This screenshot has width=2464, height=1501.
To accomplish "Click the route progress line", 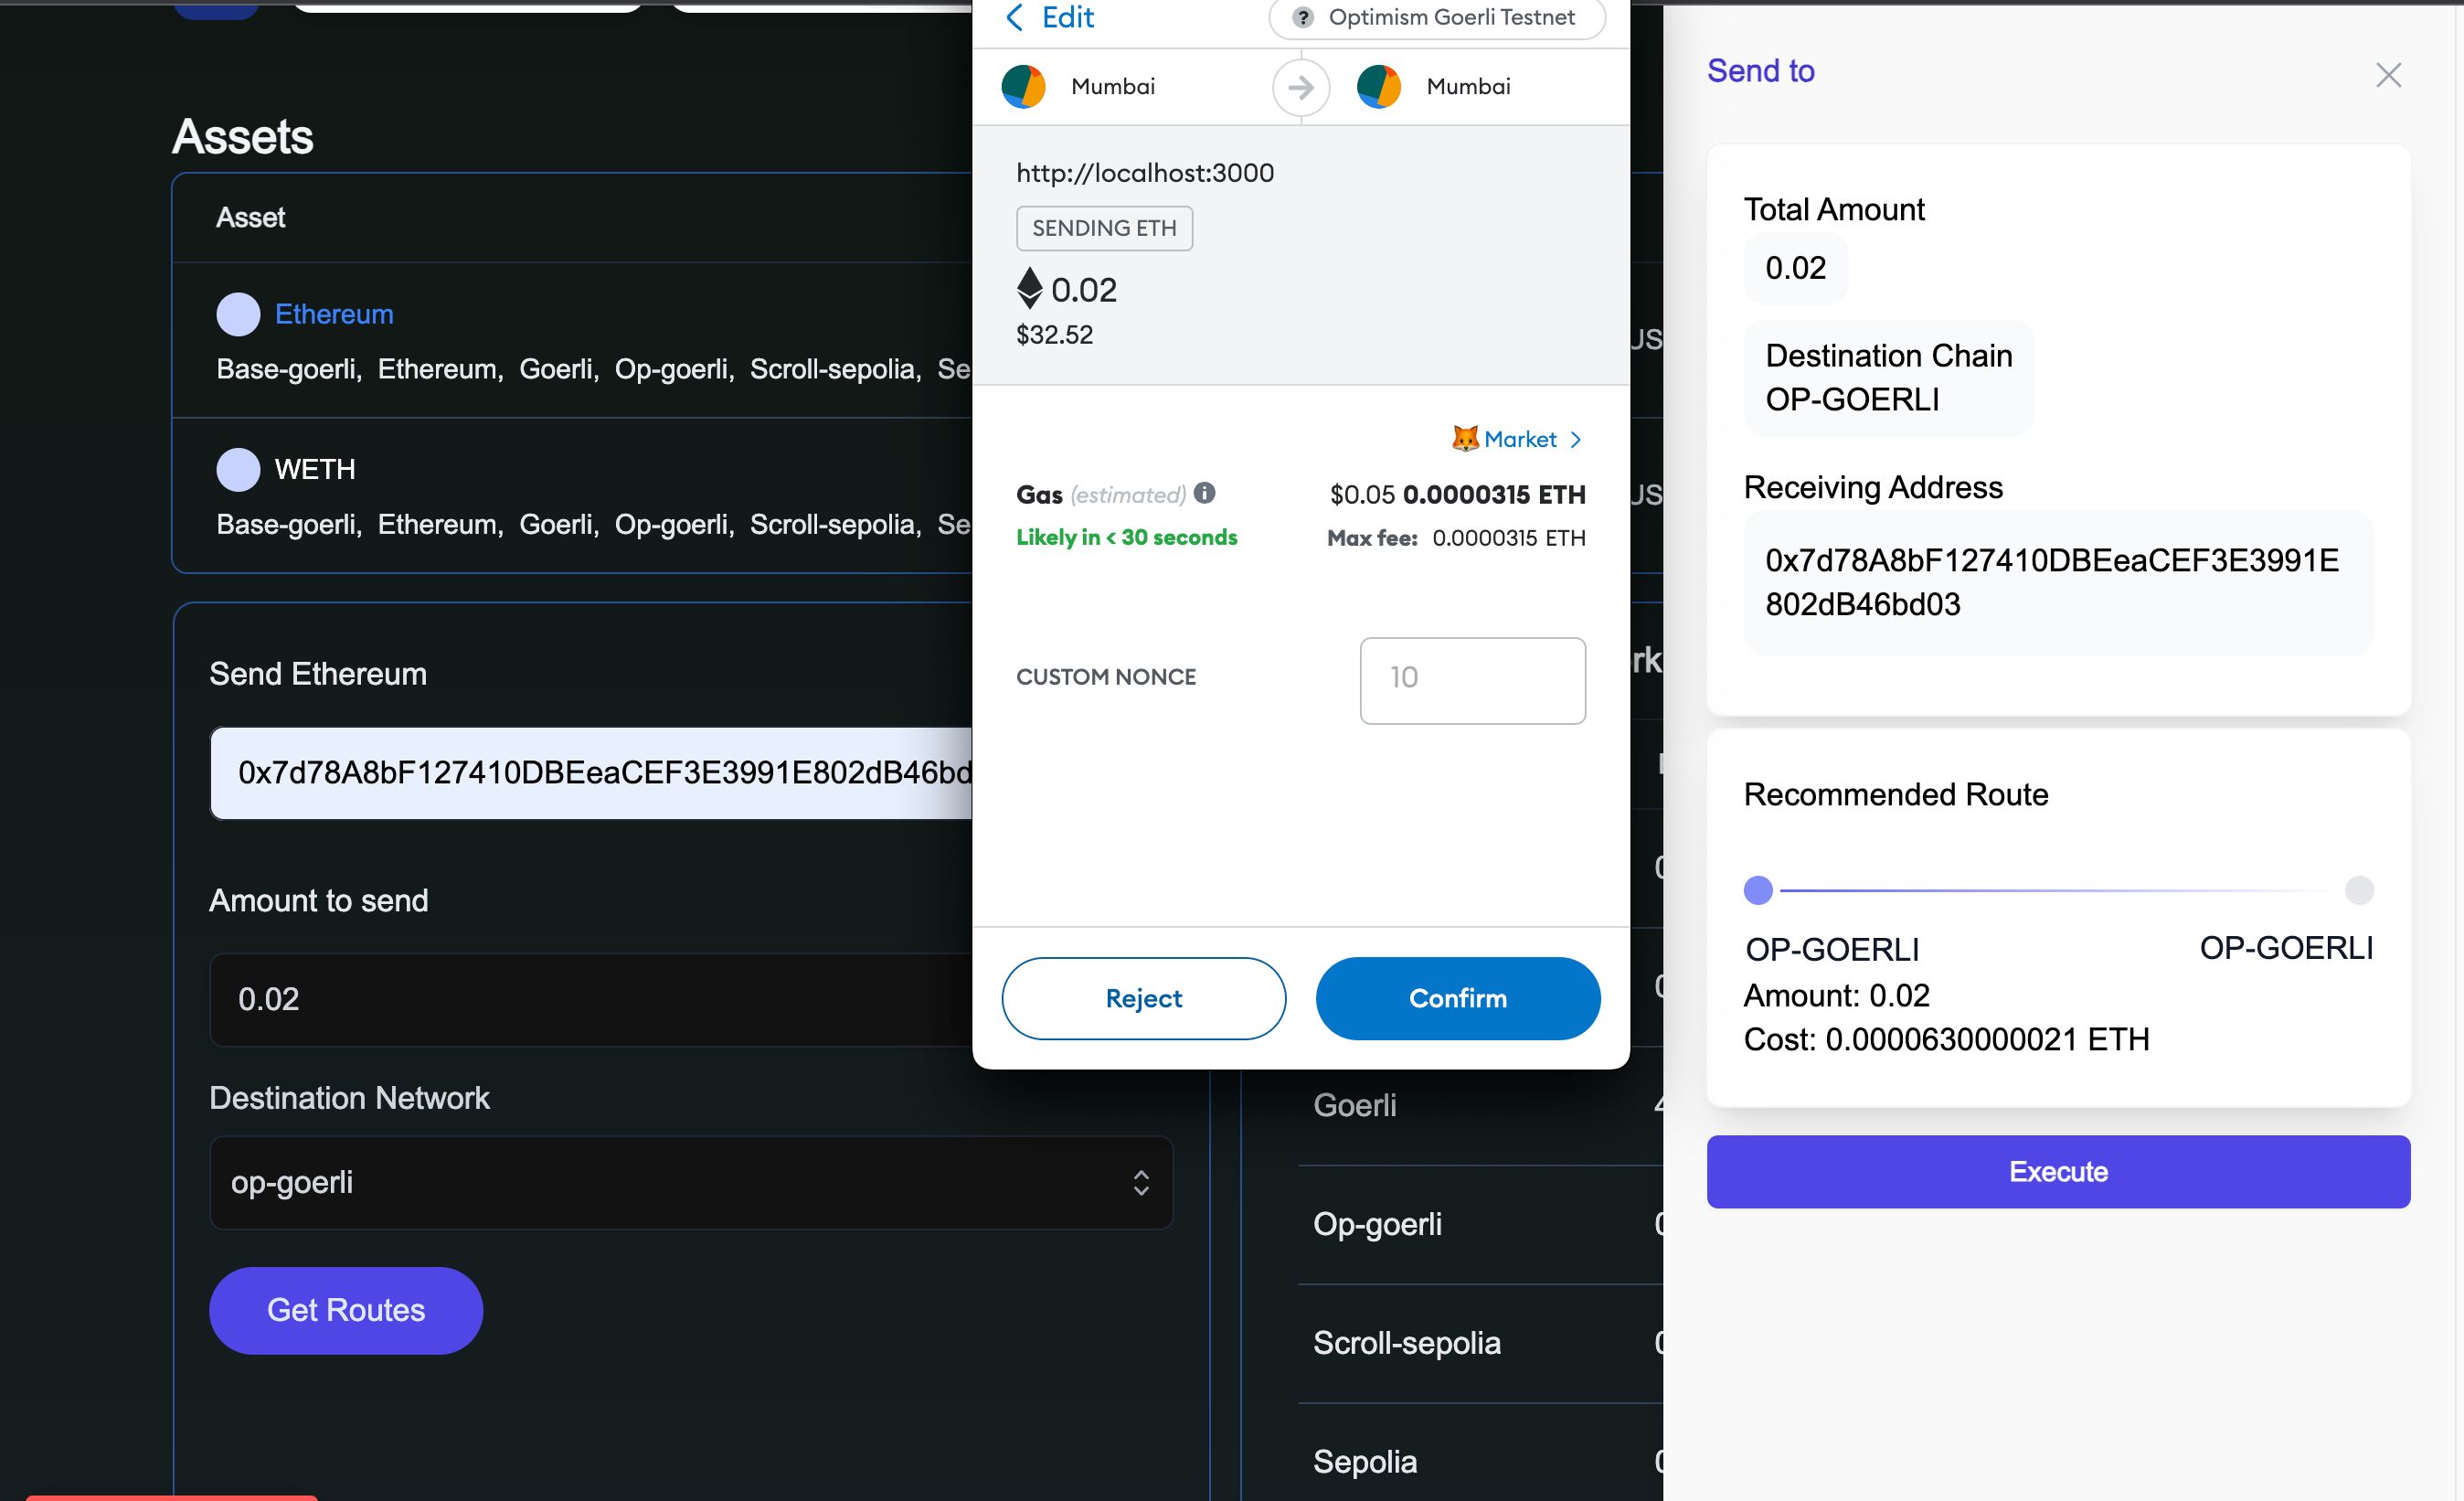I will (2058, 889).
